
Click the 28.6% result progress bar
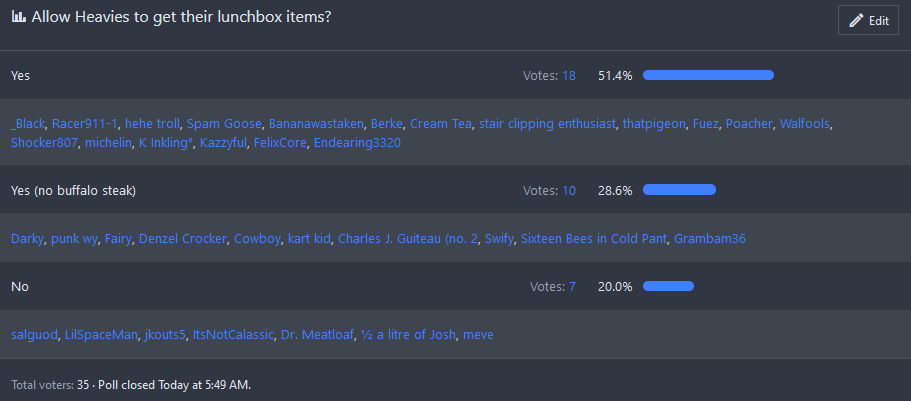coord(679,190)
